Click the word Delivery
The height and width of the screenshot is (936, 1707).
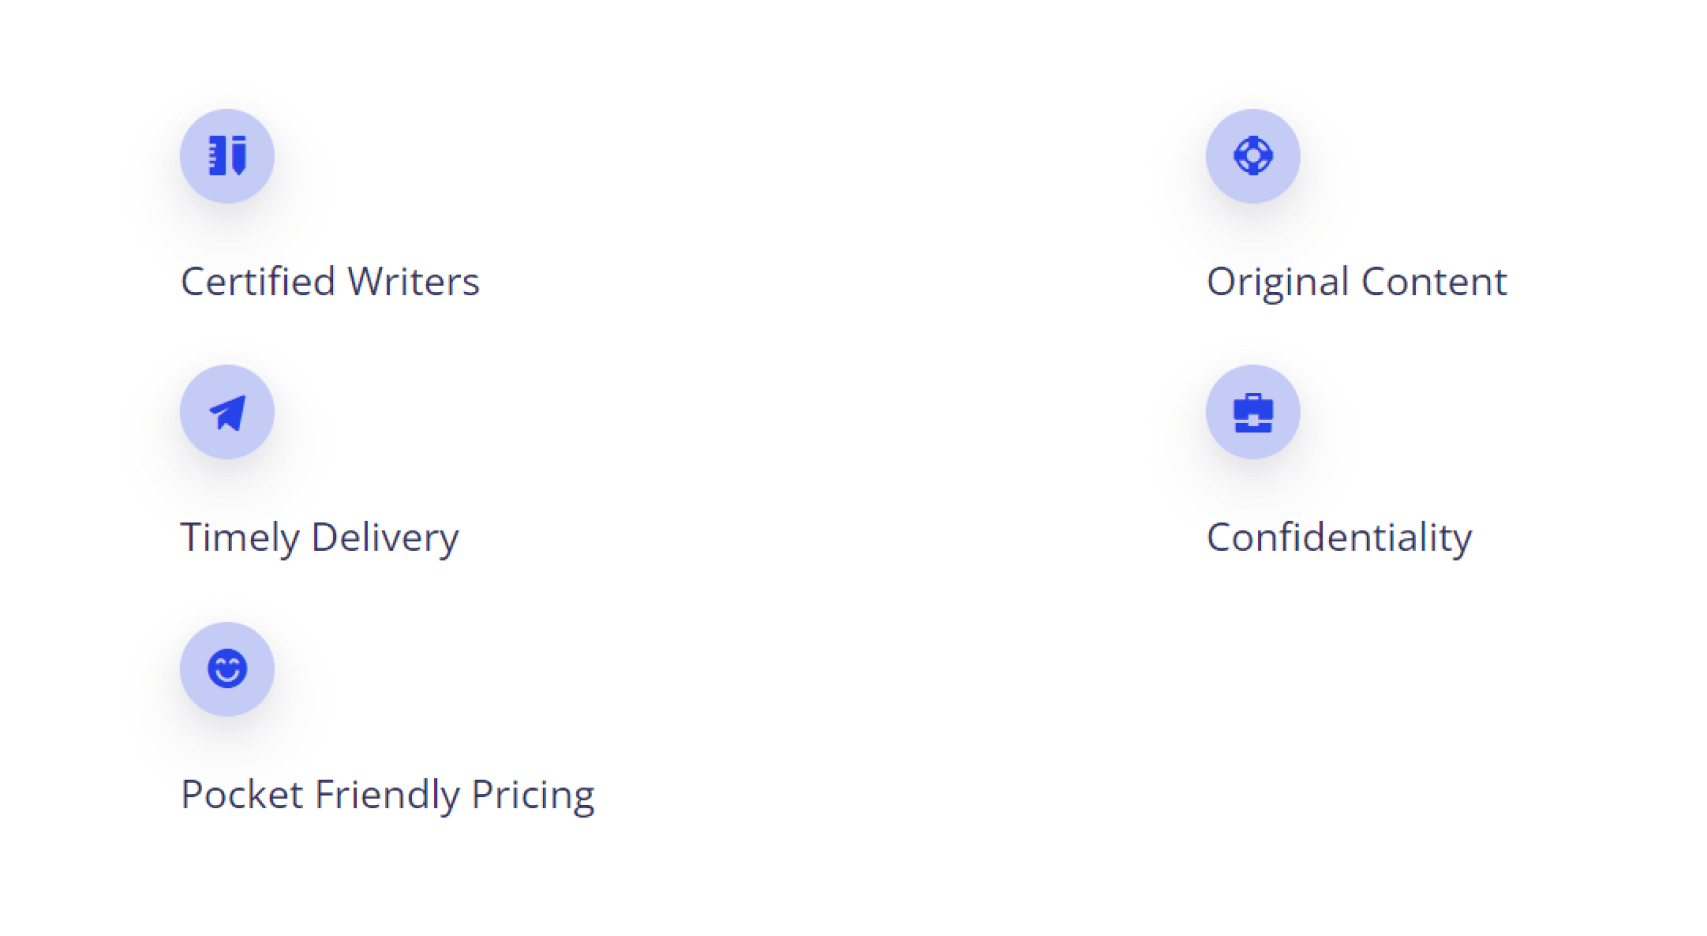[385, 539]
